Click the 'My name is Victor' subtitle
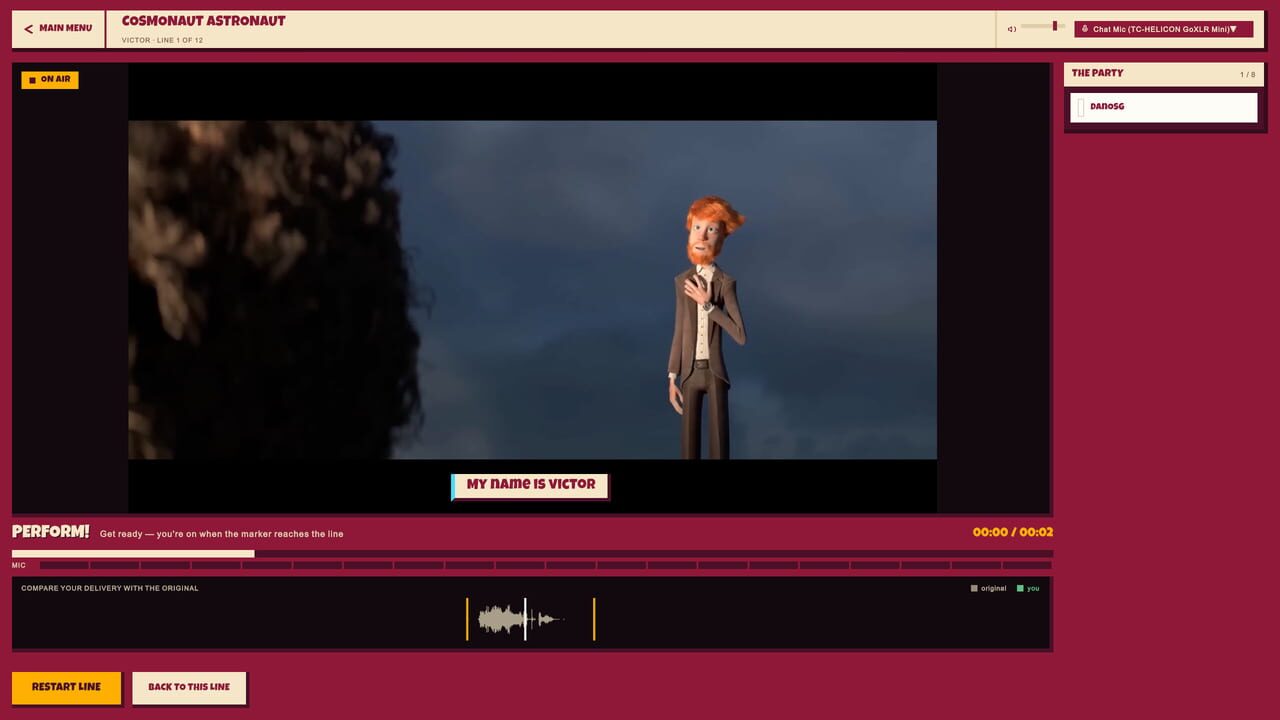 tap(530, 485)
